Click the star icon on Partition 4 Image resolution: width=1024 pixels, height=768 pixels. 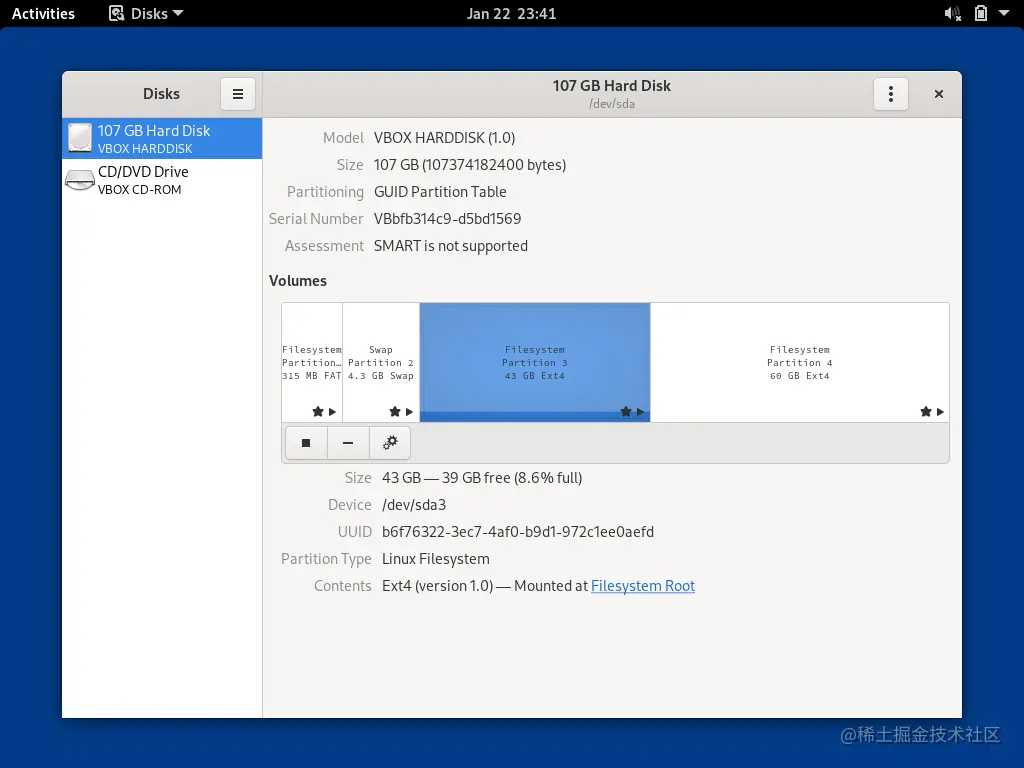pyautogui.click(x=925, y=411)
